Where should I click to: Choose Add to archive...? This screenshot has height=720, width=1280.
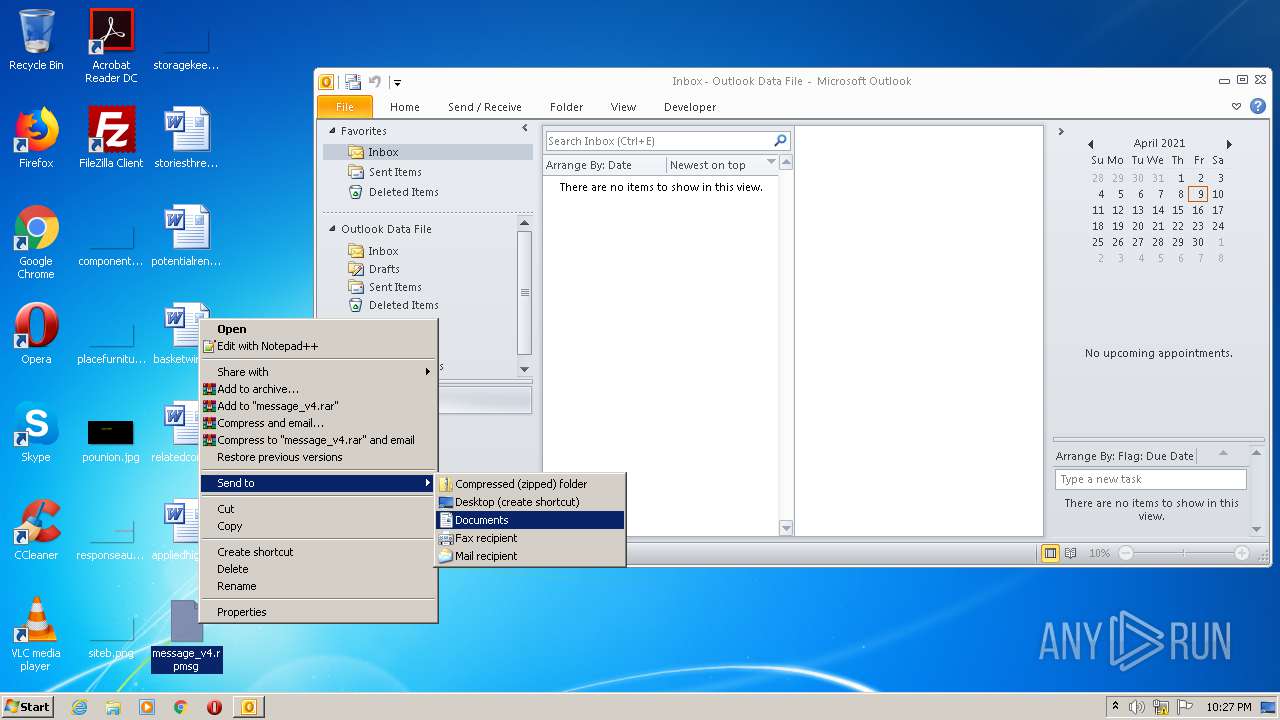pyautogui.click(x=319, y=389)
